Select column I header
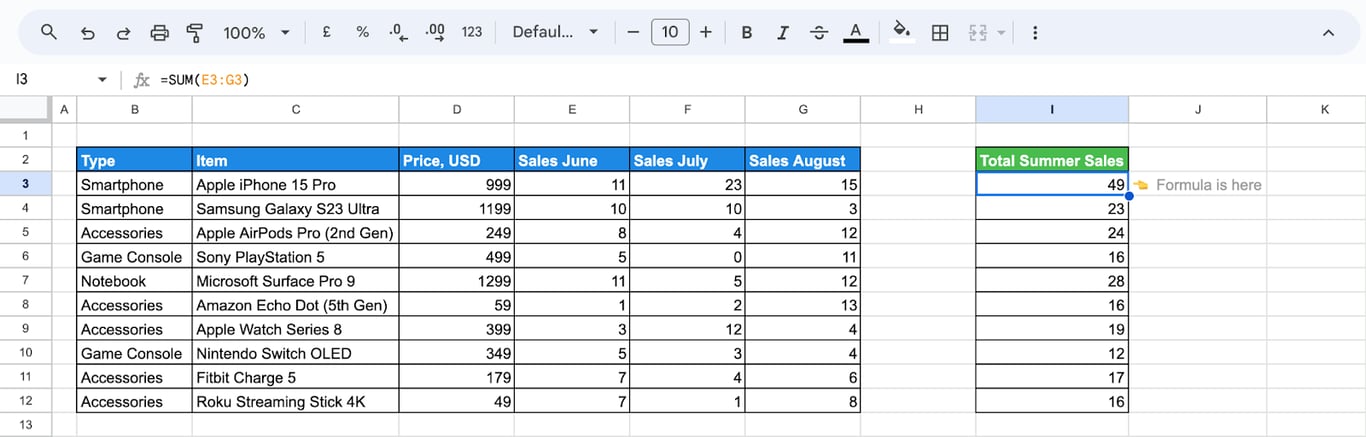The height and width of the screenshot is (437, 1366). 1052,109
